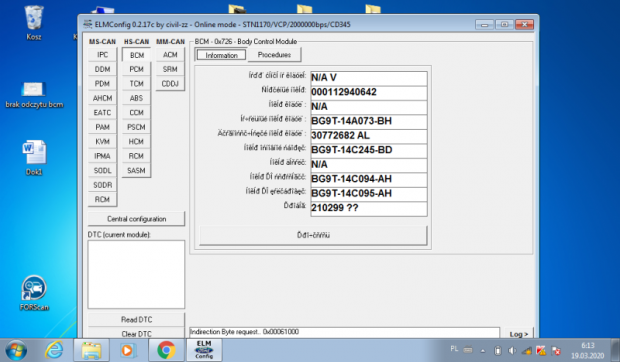Select the SODR module button
The height and width of the screenshot is (362, 620).
tap(102, 185)
